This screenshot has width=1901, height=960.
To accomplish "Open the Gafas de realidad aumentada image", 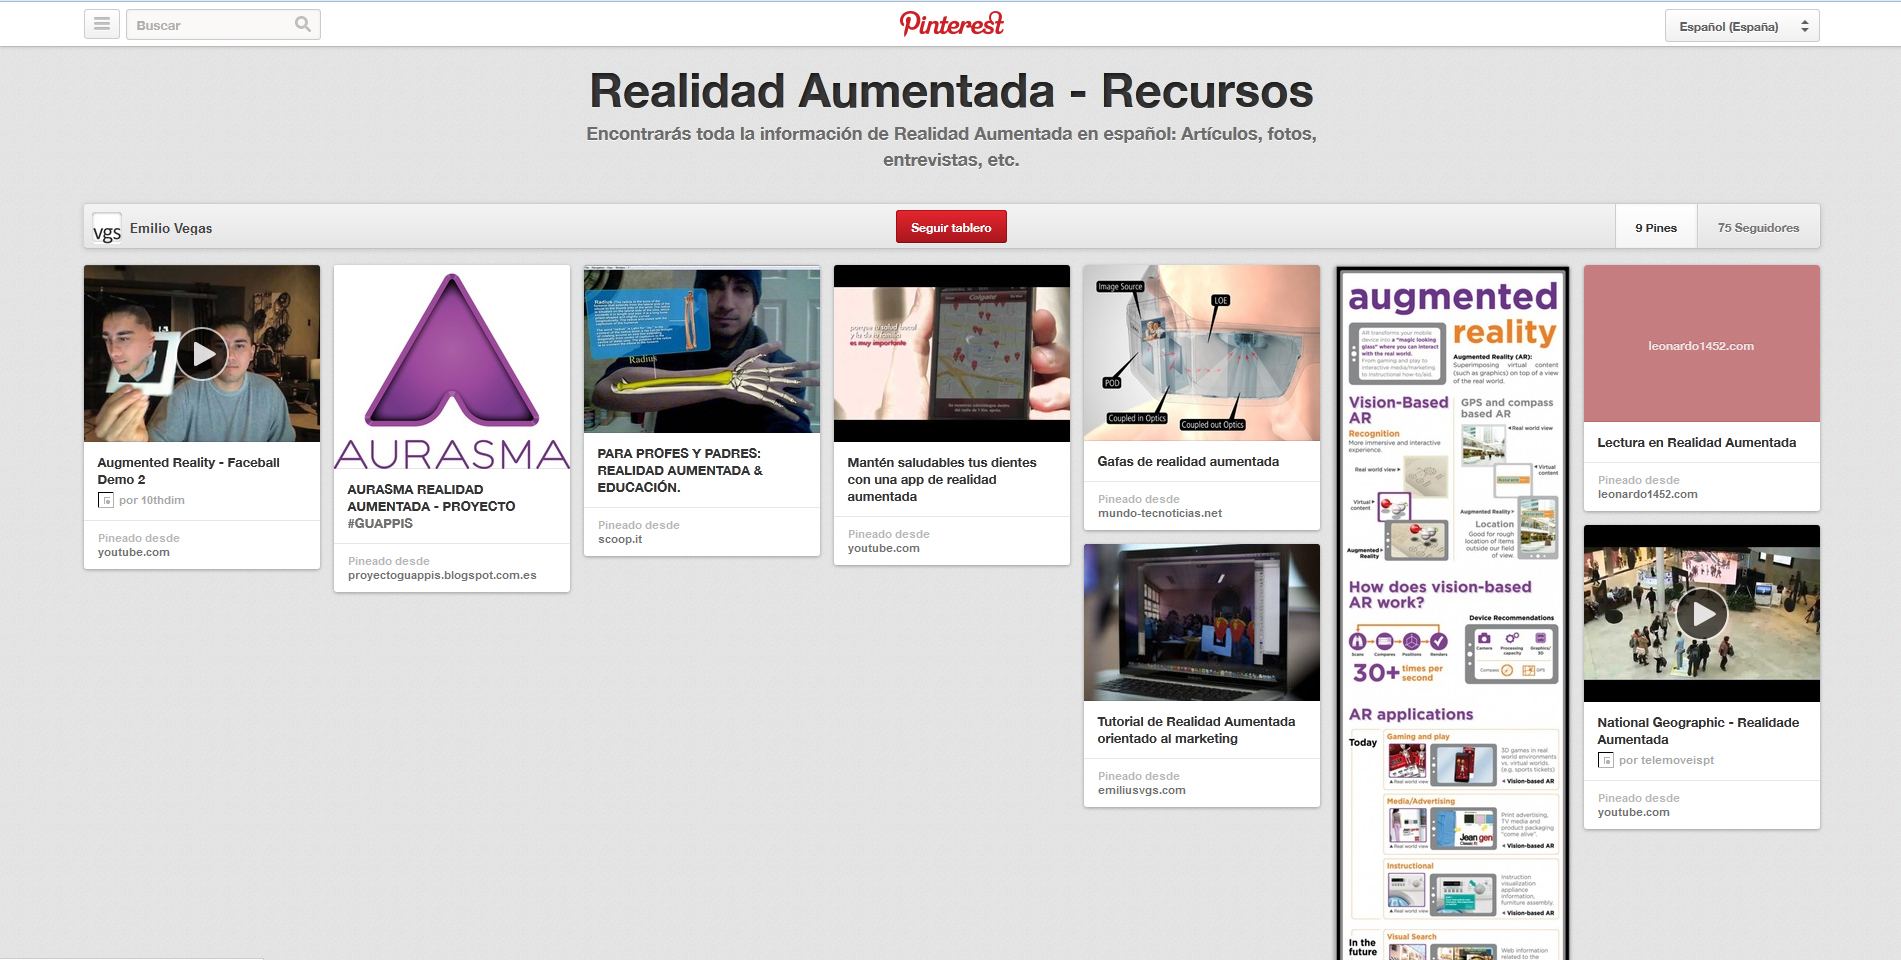I will click(1201, 352).
